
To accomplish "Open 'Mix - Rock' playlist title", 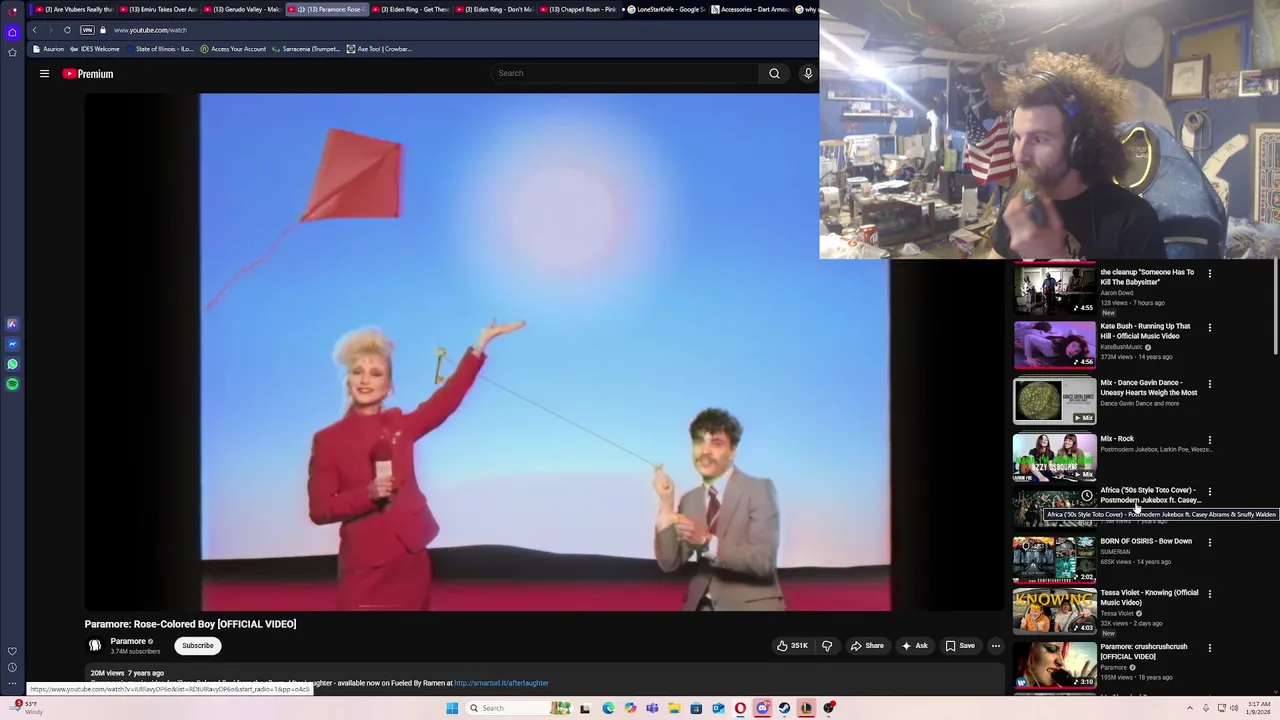I will (1117, 439).
